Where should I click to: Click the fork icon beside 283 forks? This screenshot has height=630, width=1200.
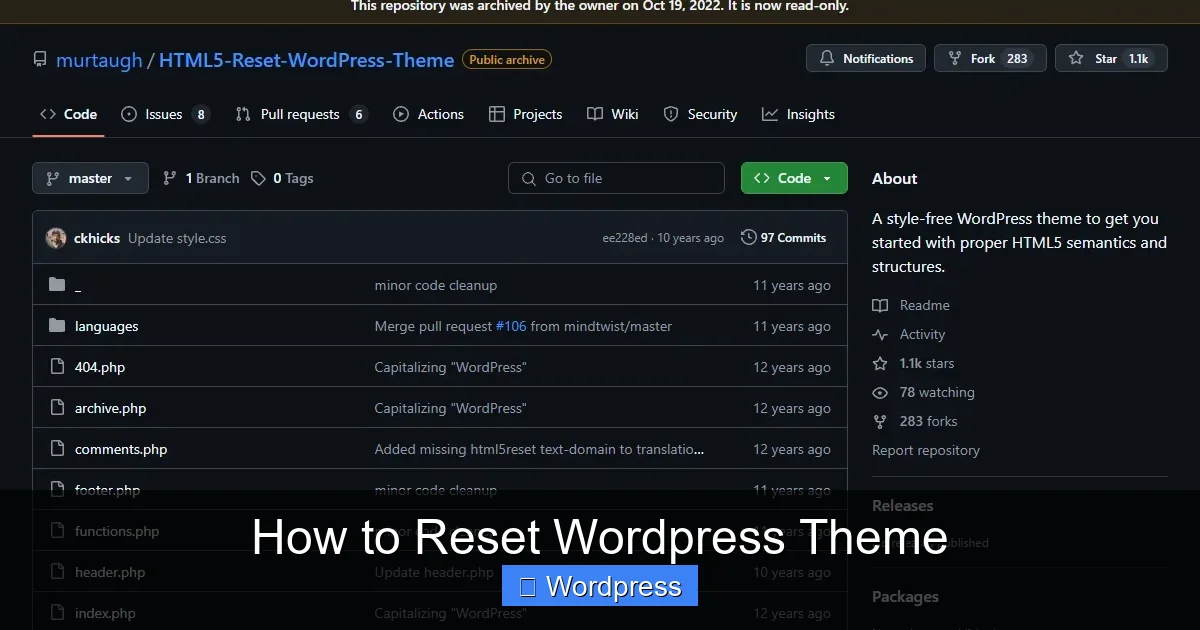click(x=880, y=421)
